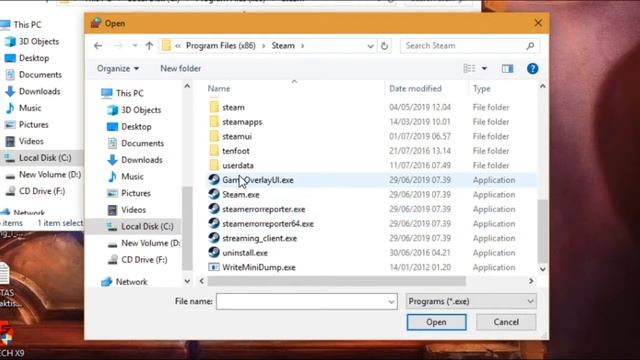Viewport: 640px width, 360px height.
Task: Select New Volume (D:) in dialog pane
Action: [x=150, y=243]
